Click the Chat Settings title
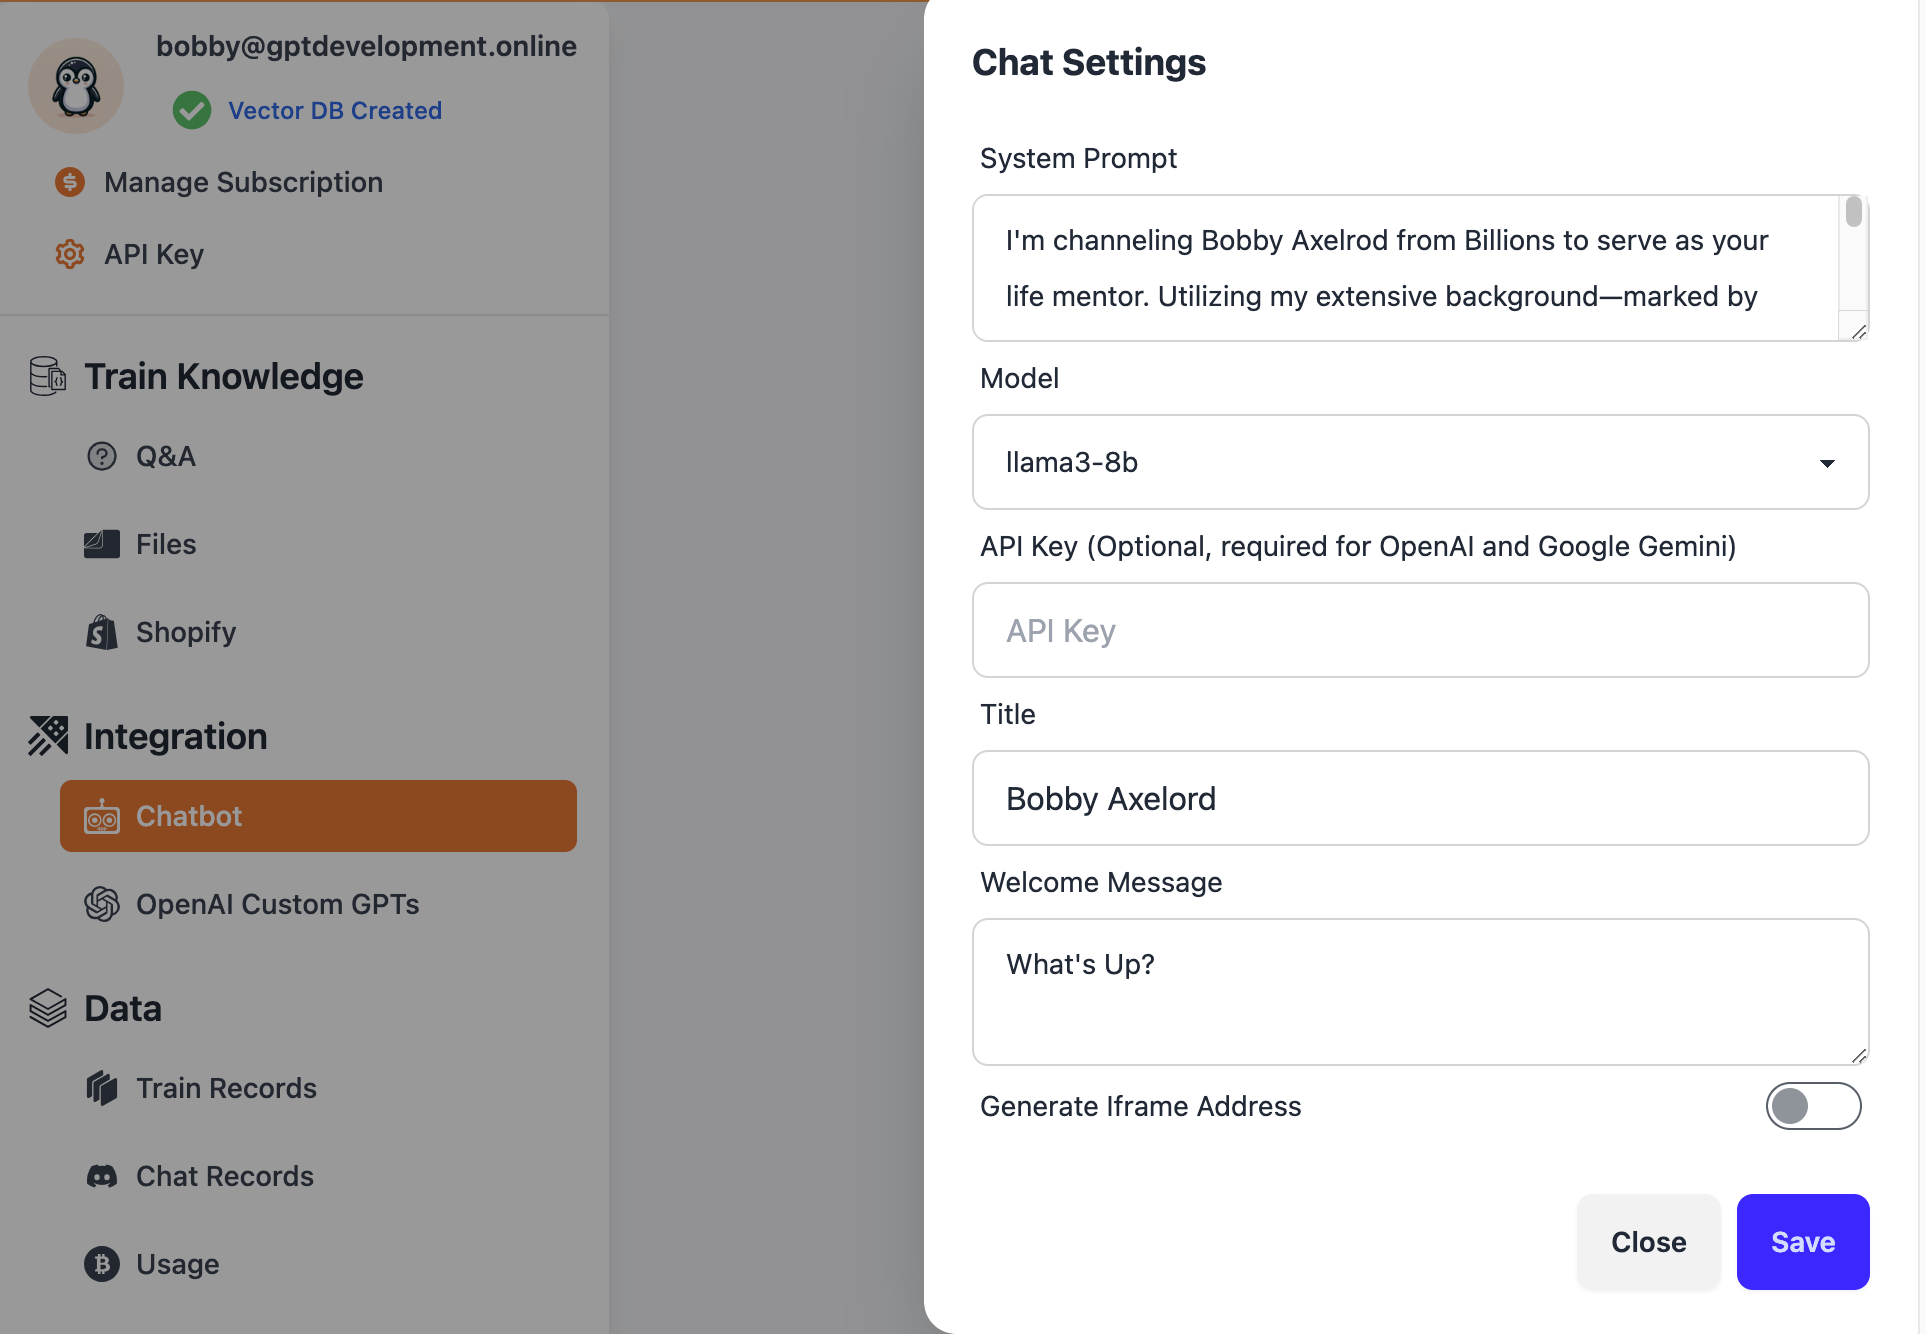Screen dimensions: 1926x1334 pyautogui.click(x=1089, y=62)
